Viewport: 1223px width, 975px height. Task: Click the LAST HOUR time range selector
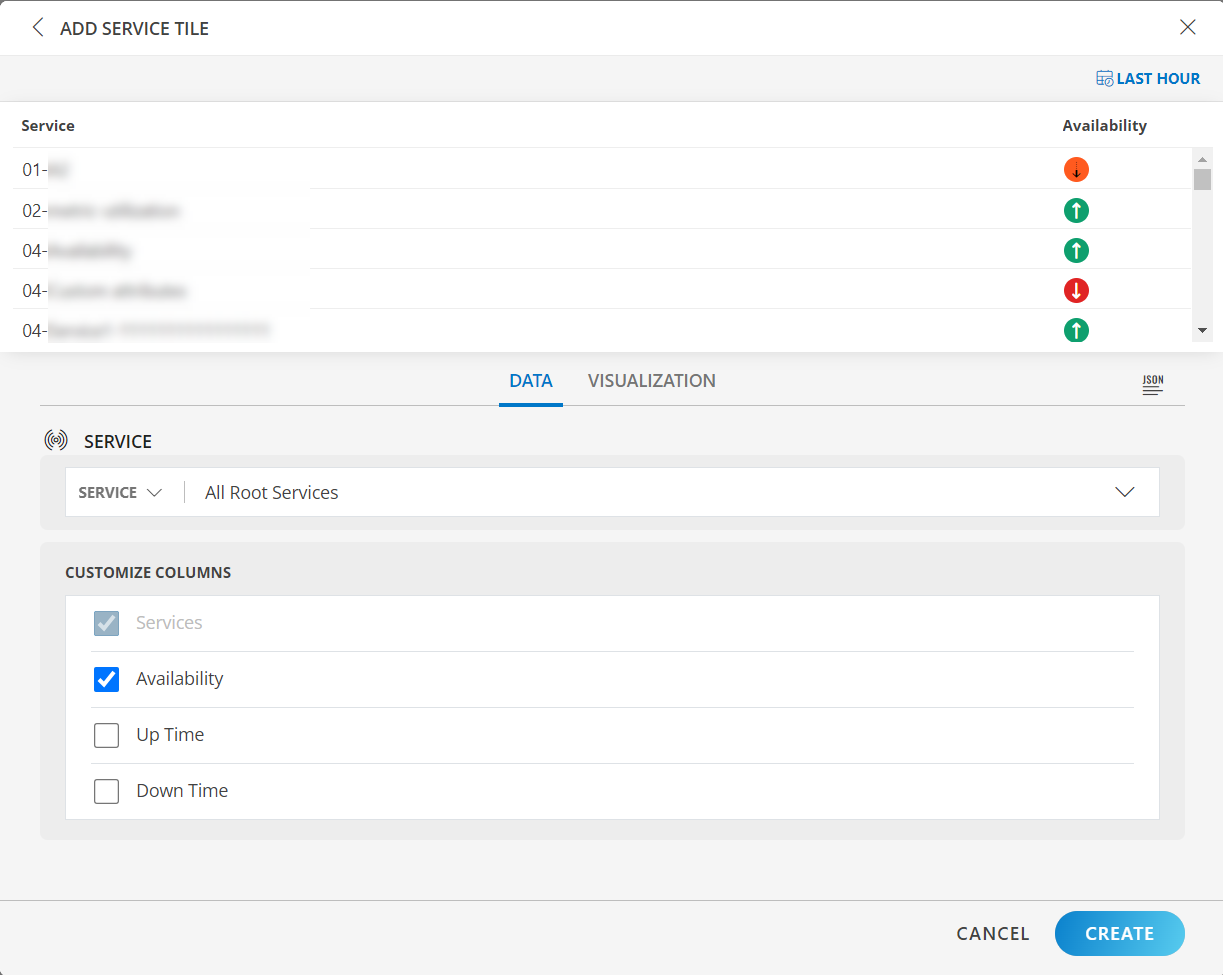pyautogui.click(x=1148, y=78)
